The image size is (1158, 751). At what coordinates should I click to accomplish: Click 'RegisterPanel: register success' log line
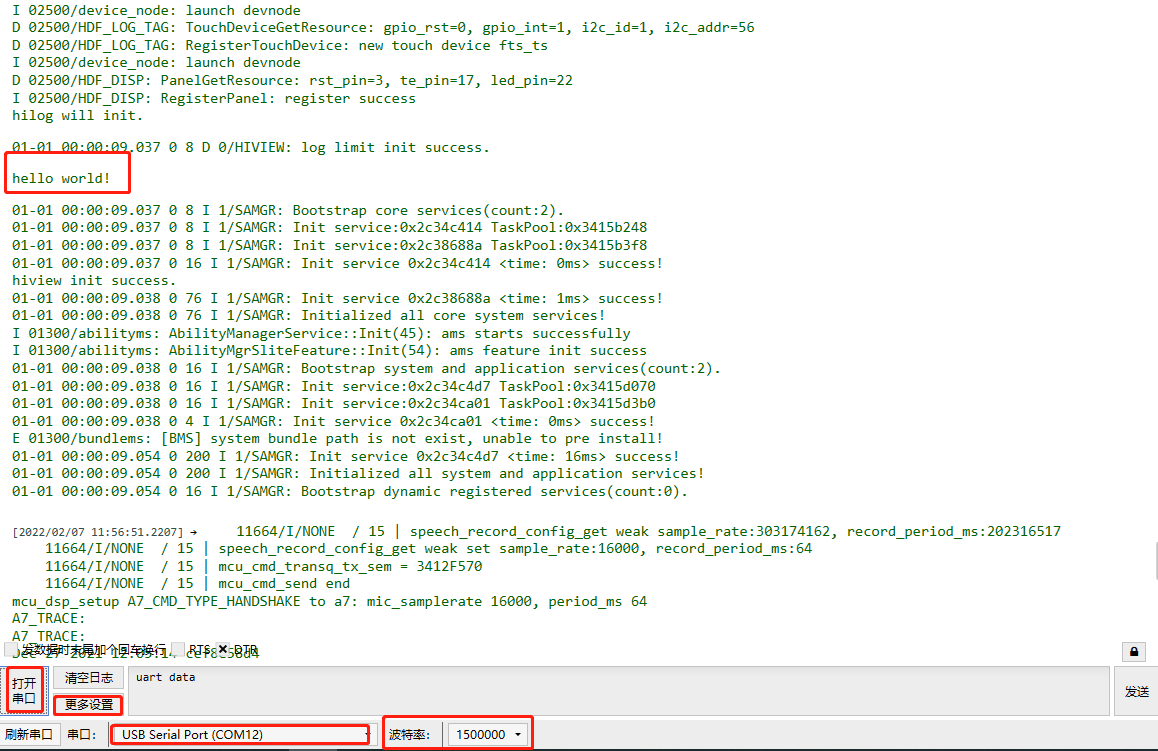[x=214, y=98]
